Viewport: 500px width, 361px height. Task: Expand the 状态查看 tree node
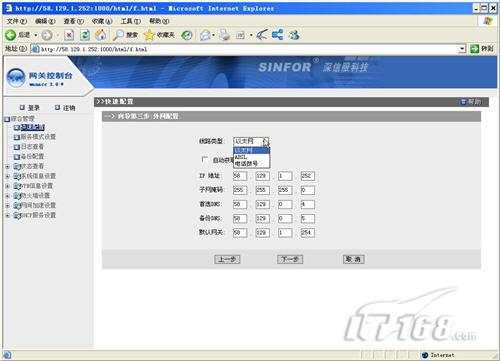coord(8,166)
